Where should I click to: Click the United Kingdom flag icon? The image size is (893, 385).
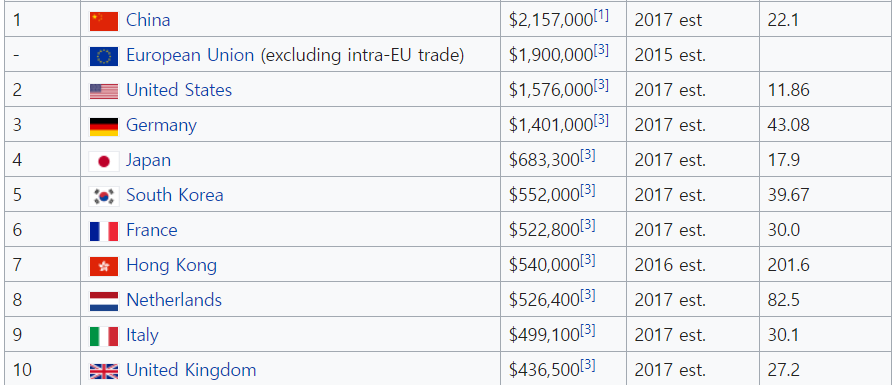(x=104, y=371)
